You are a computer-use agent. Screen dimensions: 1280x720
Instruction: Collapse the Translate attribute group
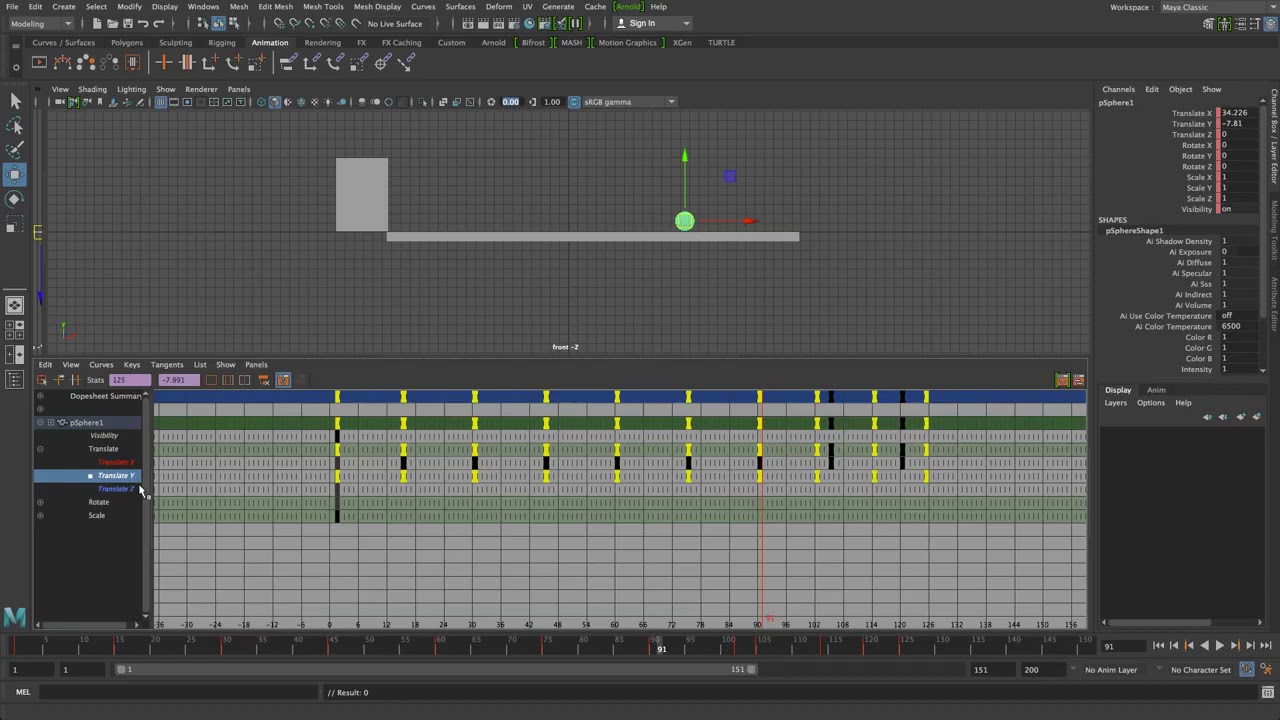(x=40, y=449)
